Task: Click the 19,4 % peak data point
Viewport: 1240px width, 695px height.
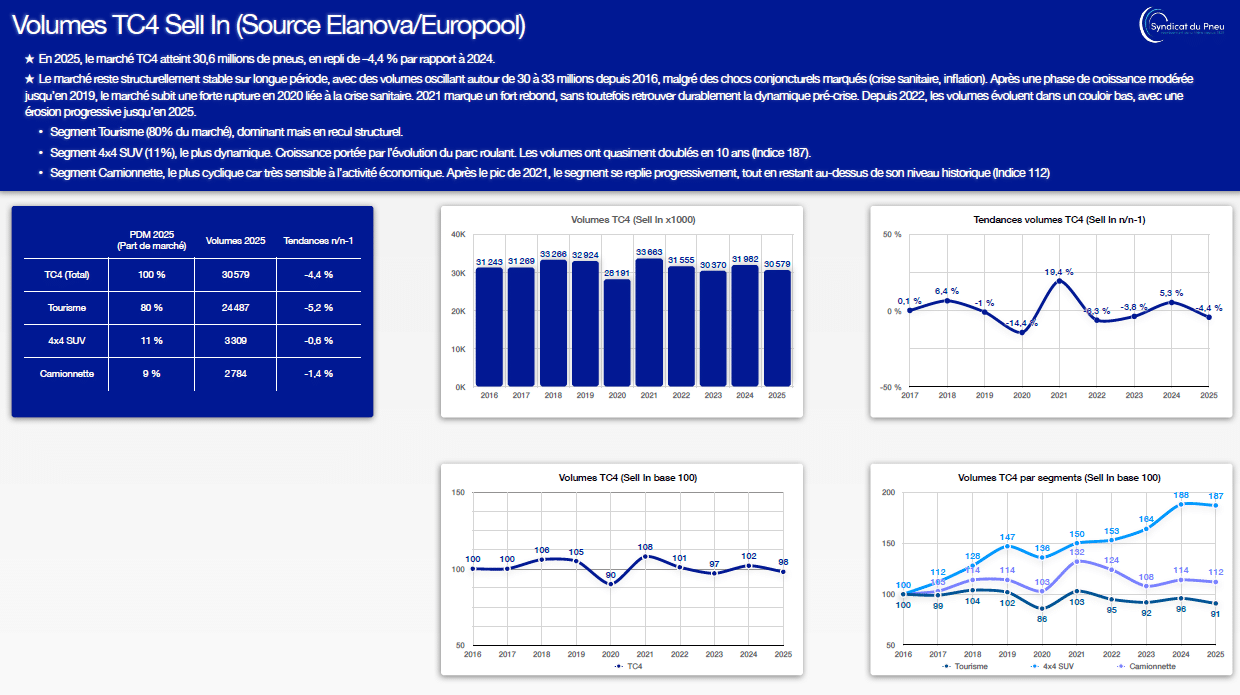Action: [1059, 281]
